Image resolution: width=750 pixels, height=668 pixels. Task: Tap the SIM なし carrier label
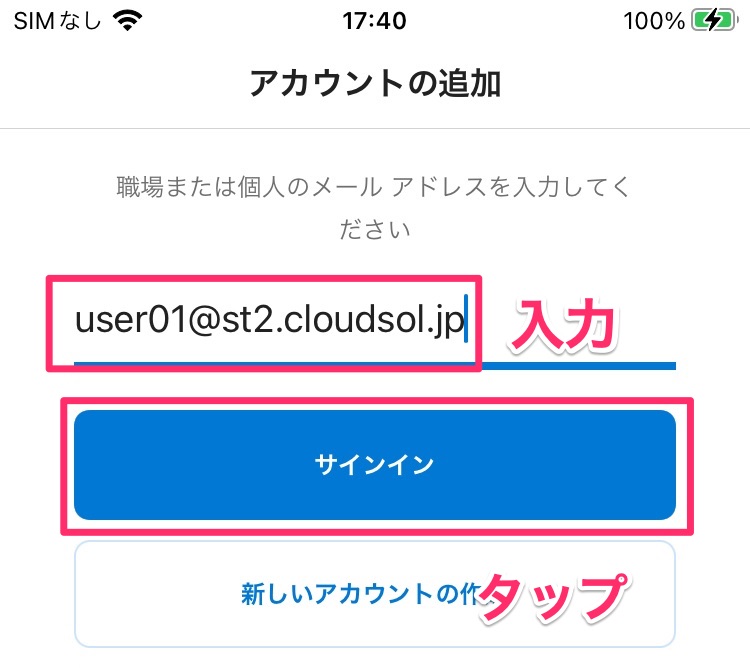(x=57, y=21)
